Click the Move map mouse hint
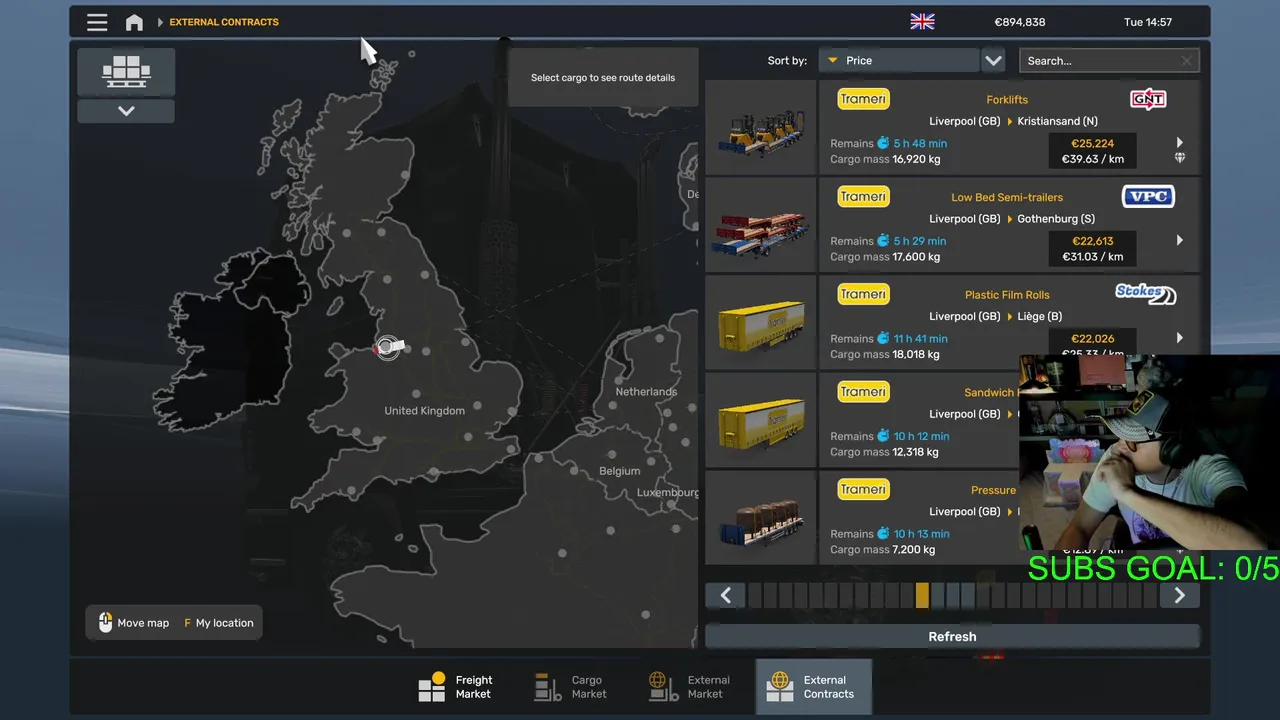The image size is (1280, 720). click(133, 623)
